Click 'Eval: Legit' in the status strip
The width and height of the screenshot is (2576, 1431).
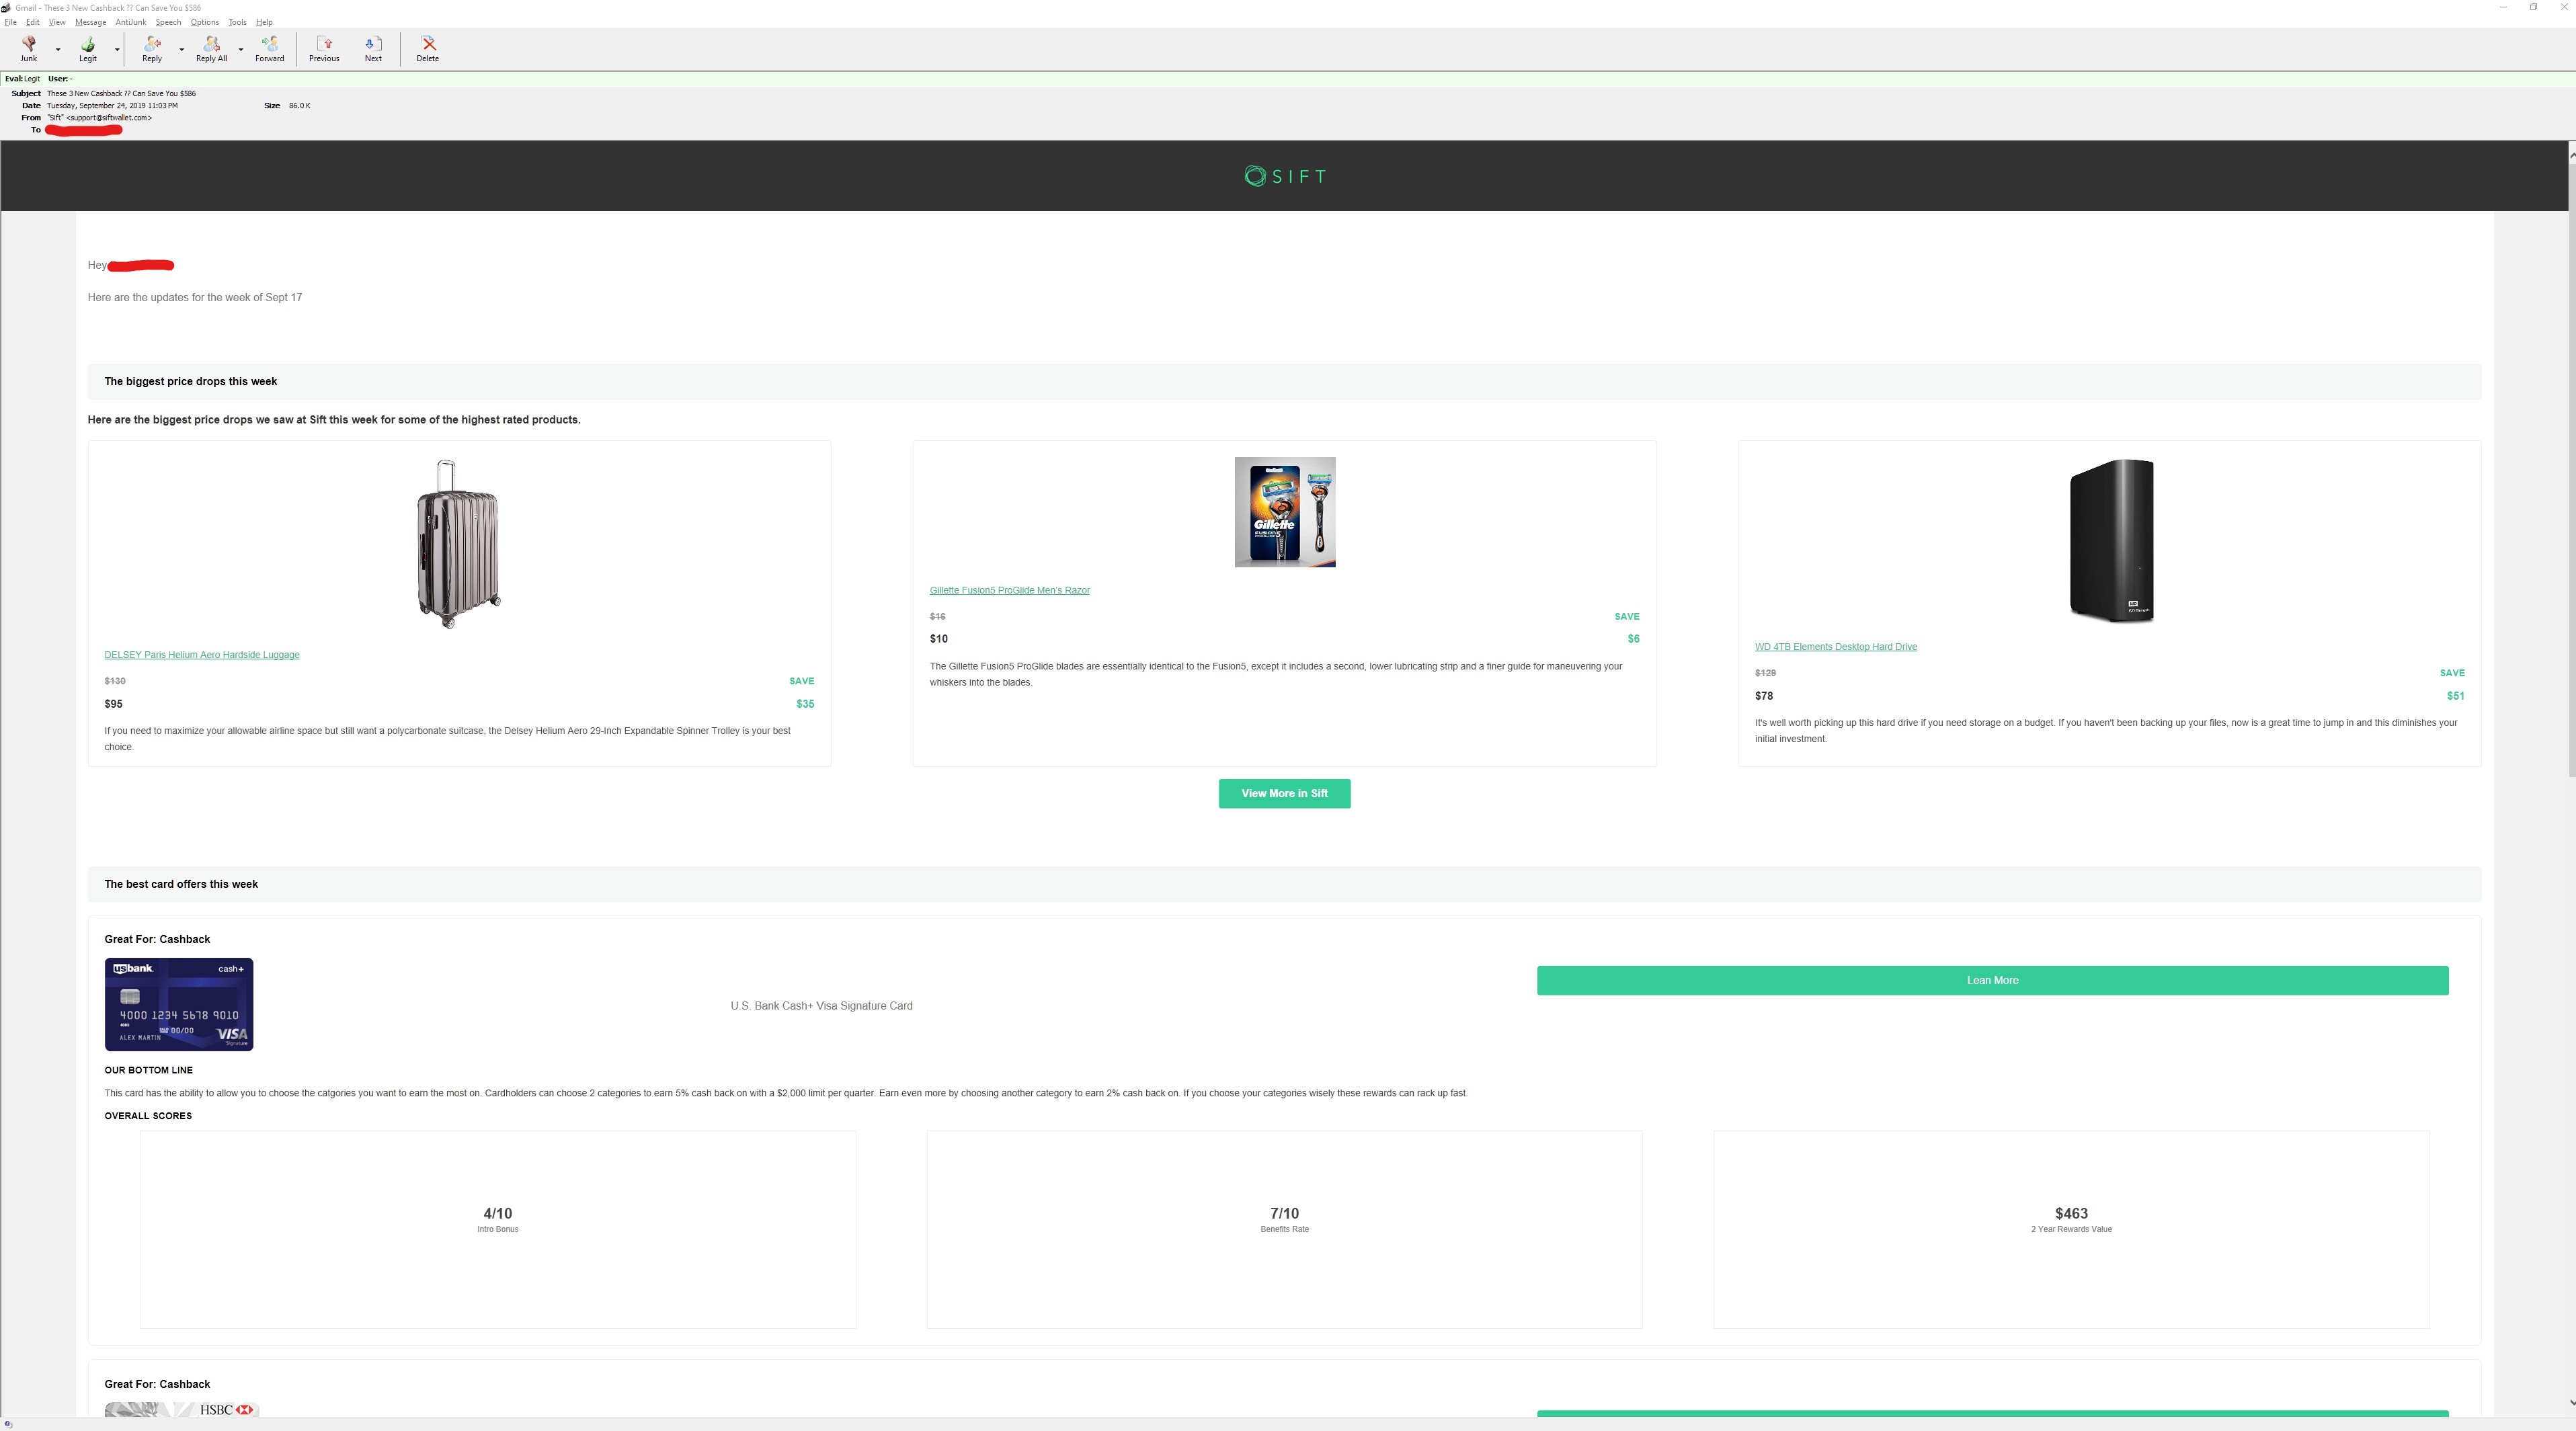(22, 78)
